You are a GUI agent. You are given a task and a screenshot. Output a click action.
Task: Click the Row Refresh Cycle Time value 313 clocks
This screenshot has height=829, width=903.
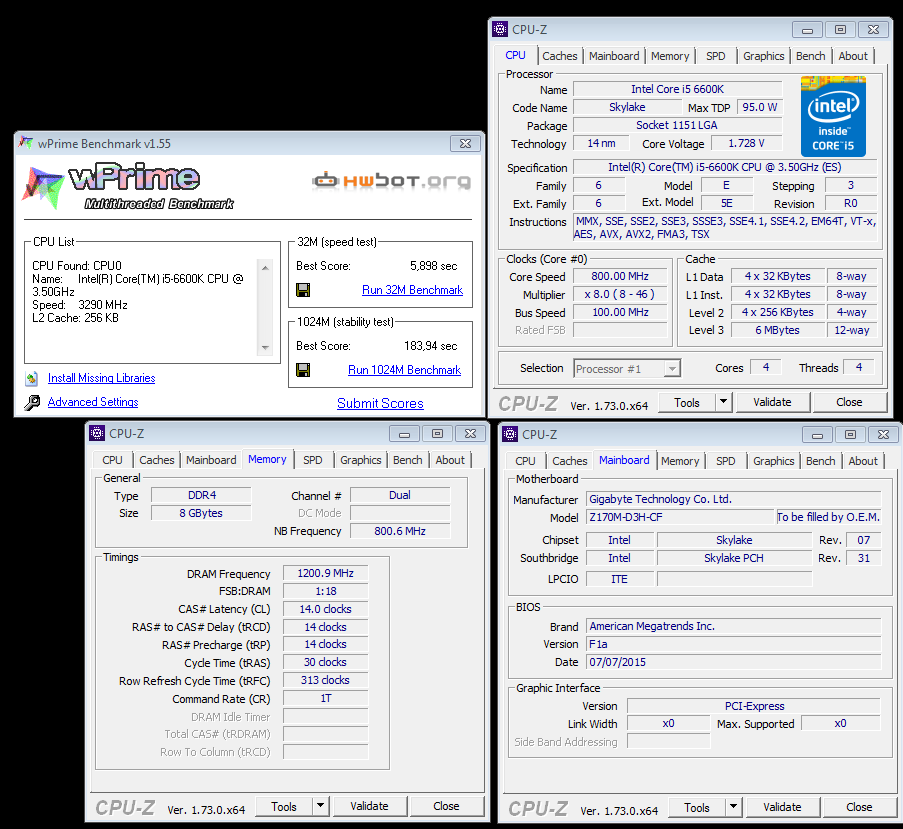[x=325, y=680]
